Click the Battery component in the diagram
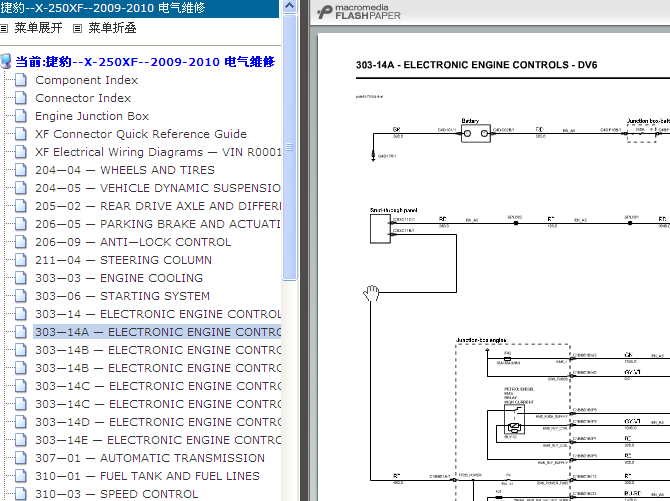The image size is (670, 501). click(476, 133)
